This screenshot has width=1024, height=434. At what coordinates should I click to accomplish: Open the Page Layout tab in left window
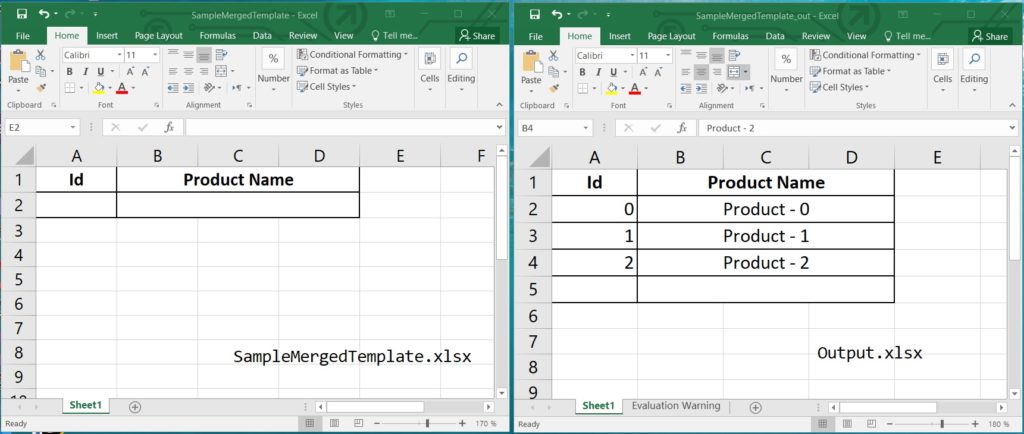click(x=158, y=35)
